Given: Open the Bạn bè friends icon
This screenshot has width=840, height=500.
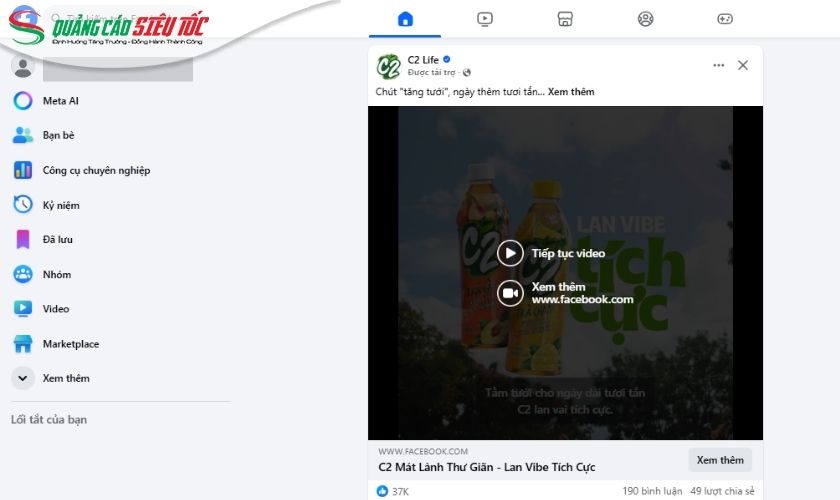Looking at the screenshot, I should coord(22,135).
